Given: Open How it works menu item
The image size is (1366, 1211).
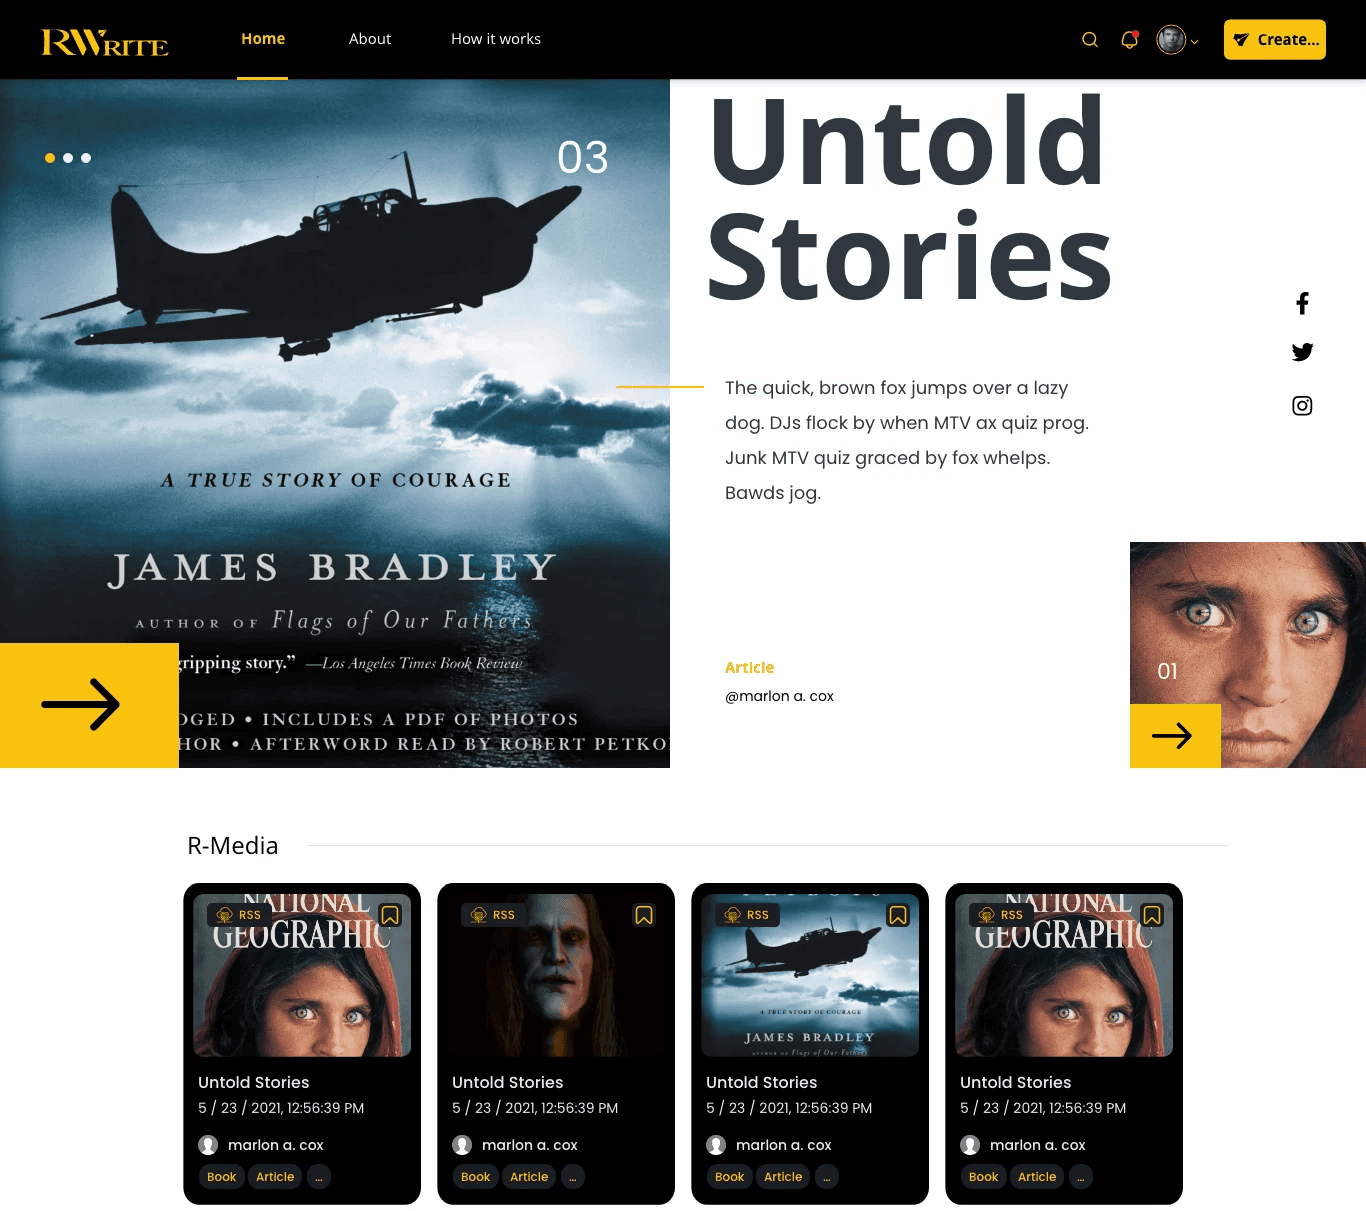Looking at the screenshot, I should pyautogui.click(x=496, y=39).
